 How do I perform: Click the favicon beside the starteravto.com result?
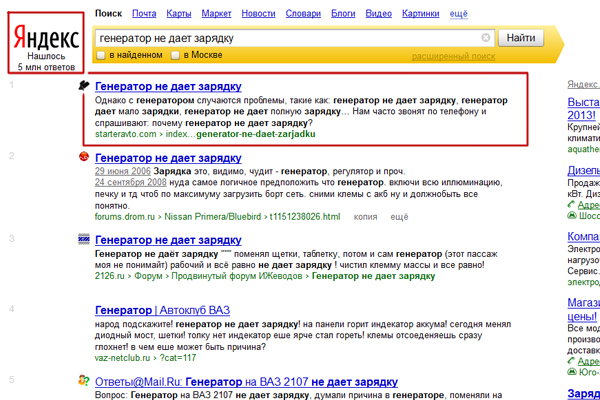pyautogui.click(x=84, y=85)
